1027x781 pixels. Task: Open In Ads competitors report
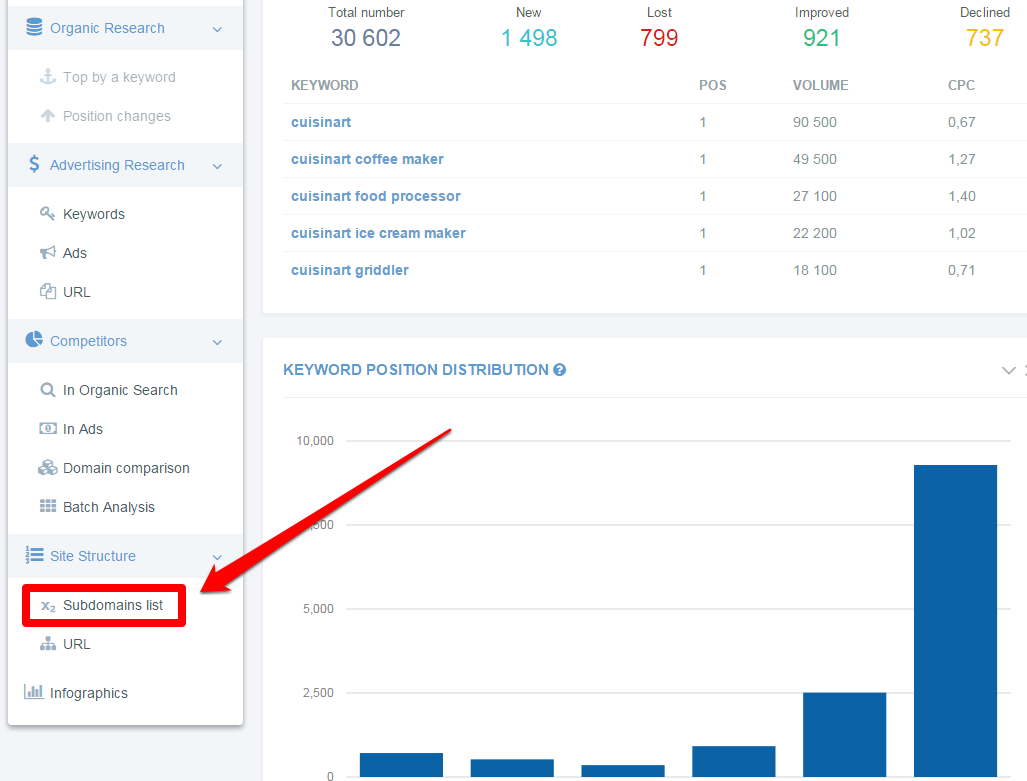pos(83,429)
